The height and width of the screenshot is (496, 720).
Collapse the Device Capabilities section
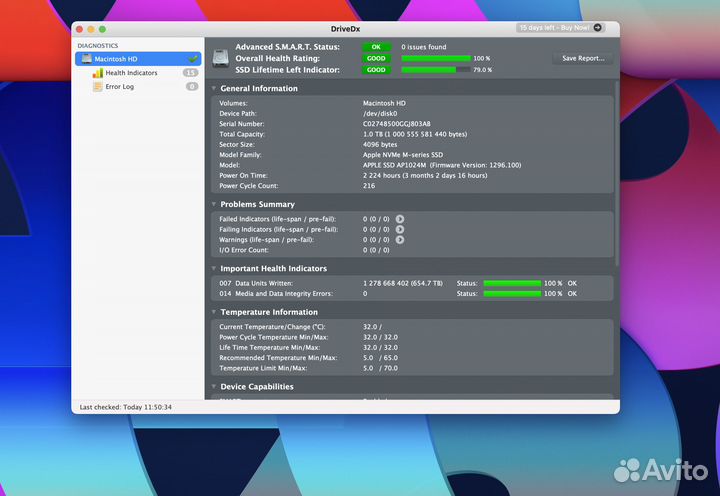(214, 386)
